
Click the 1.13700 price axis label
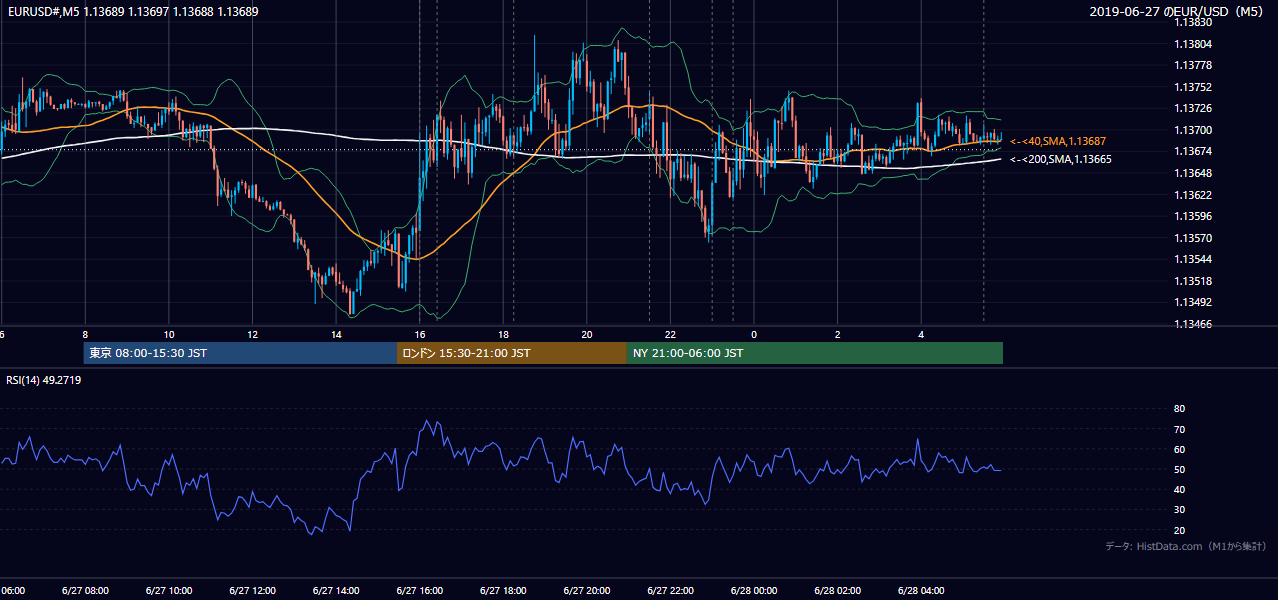click(x=1192, y=130)
